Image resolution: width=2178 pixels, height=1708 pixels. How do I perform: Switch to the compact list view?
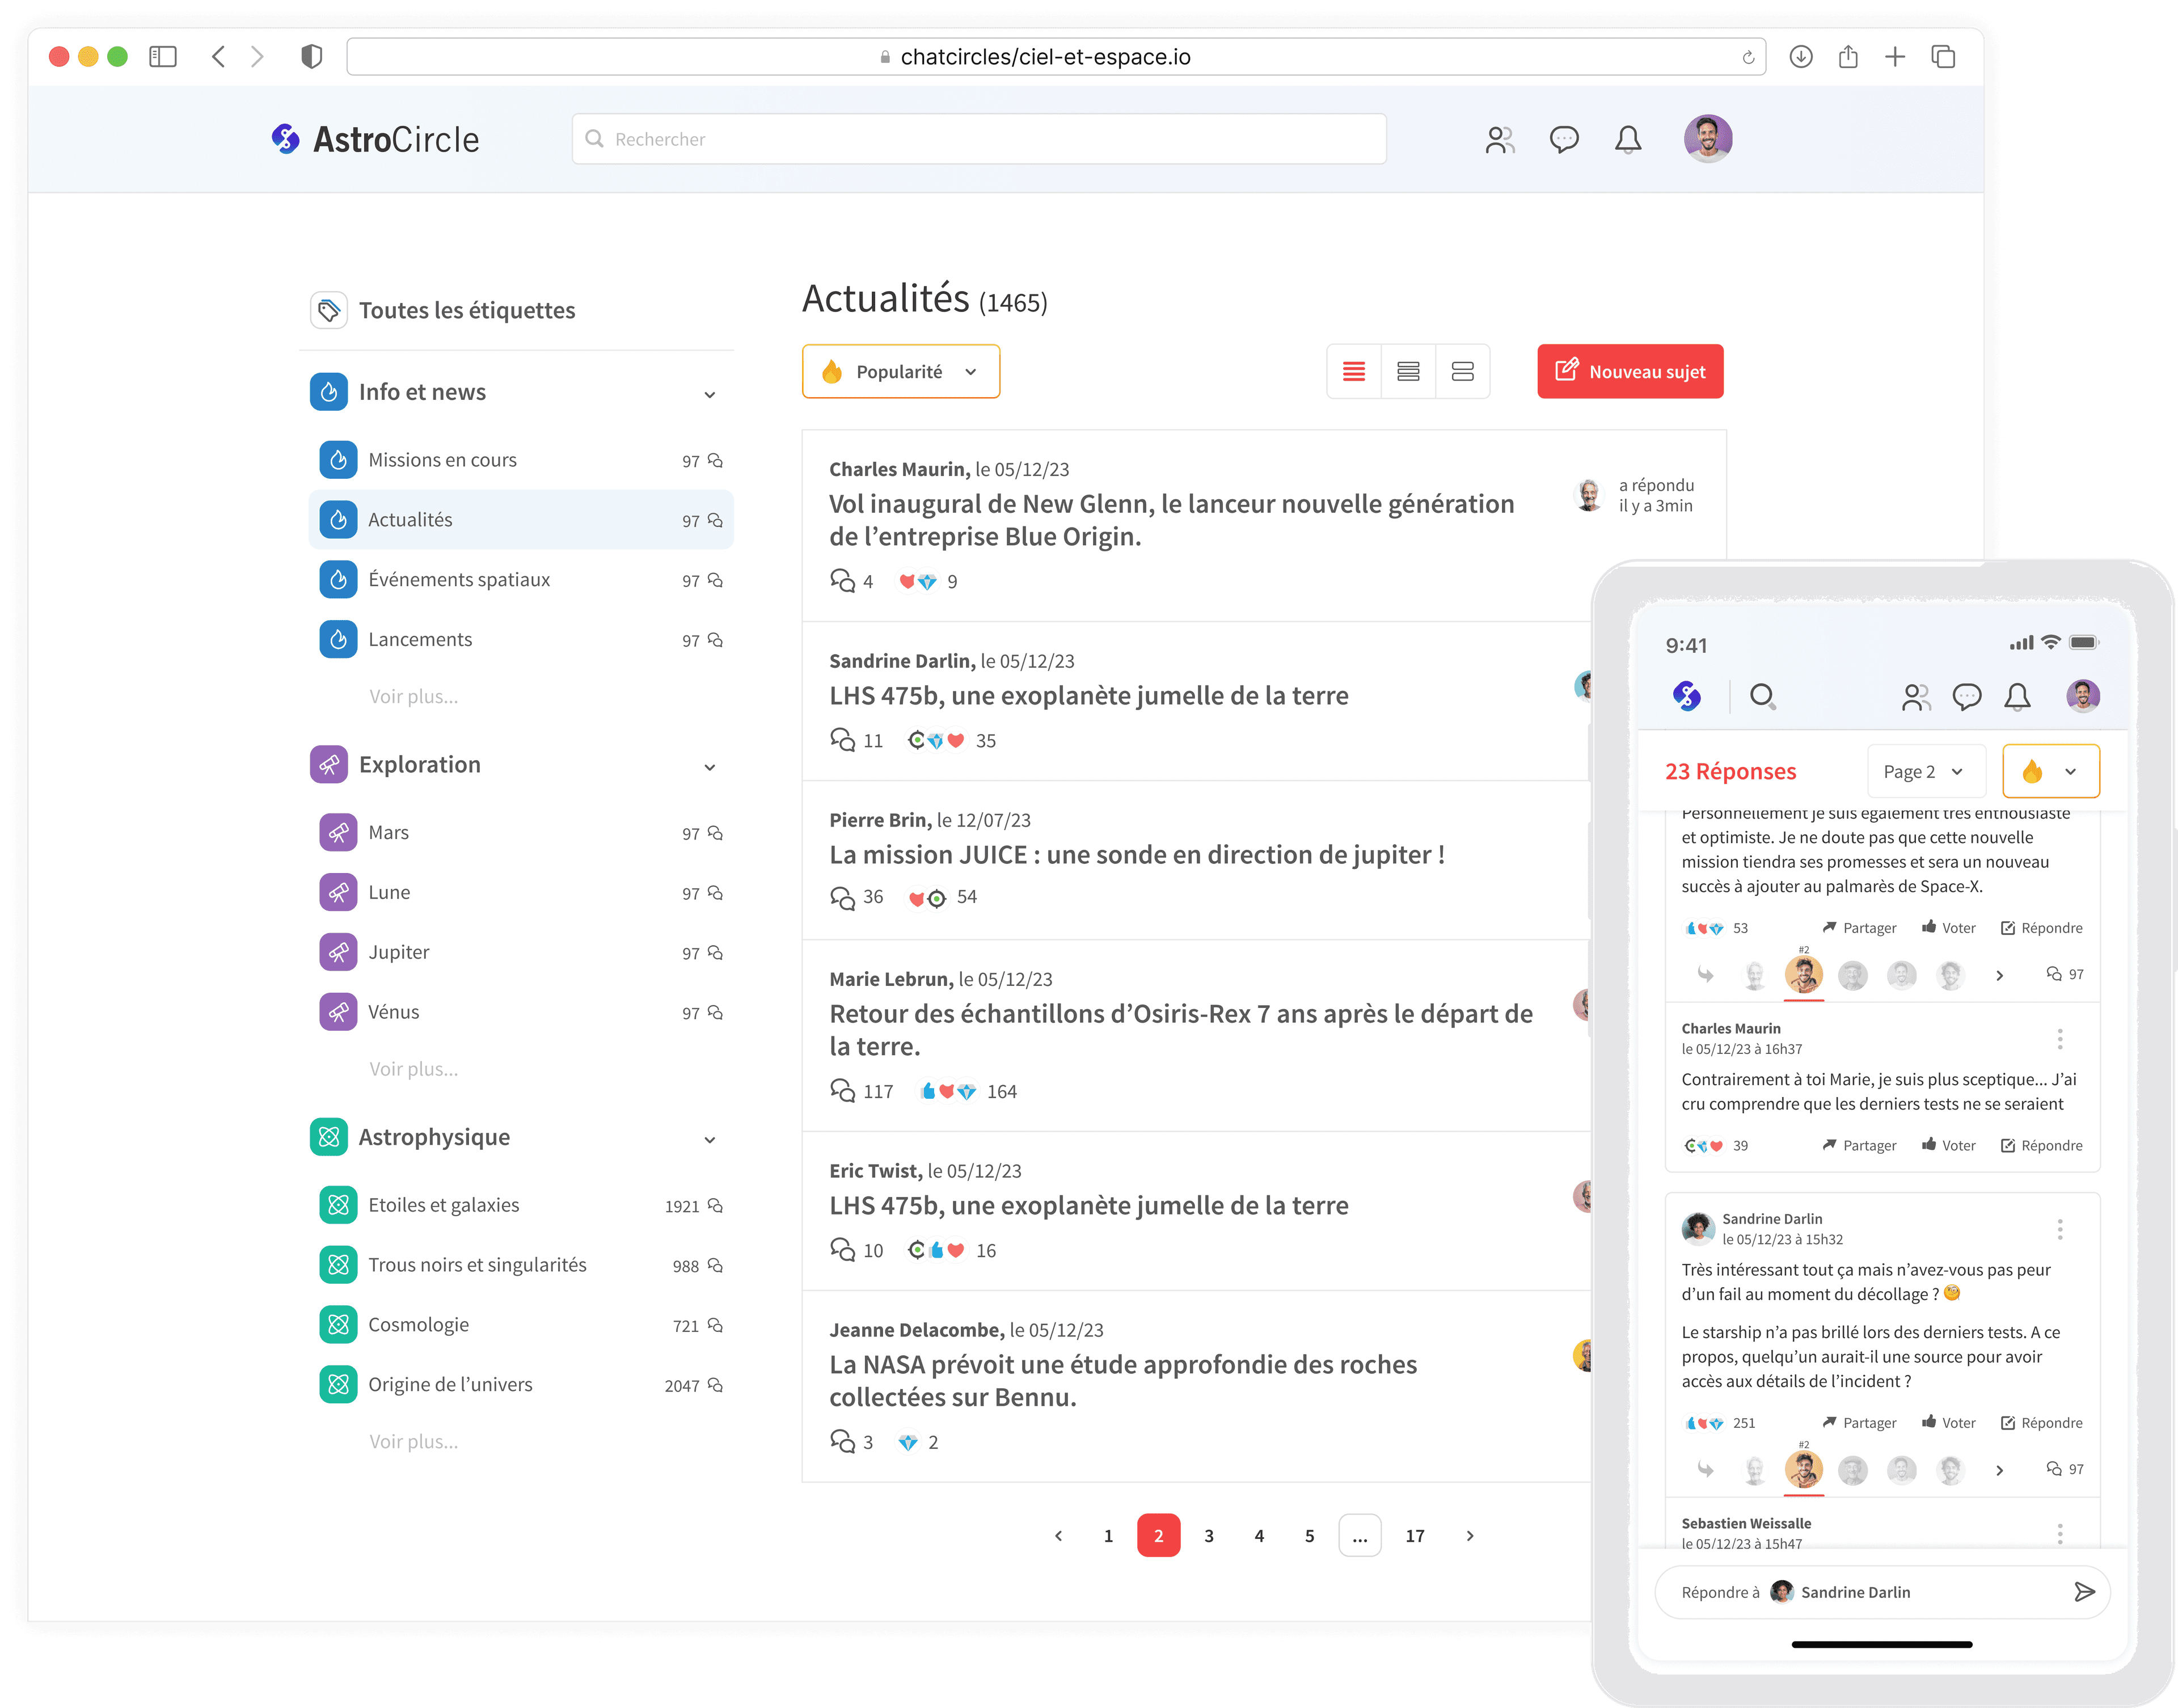(x=1354, y=372)
